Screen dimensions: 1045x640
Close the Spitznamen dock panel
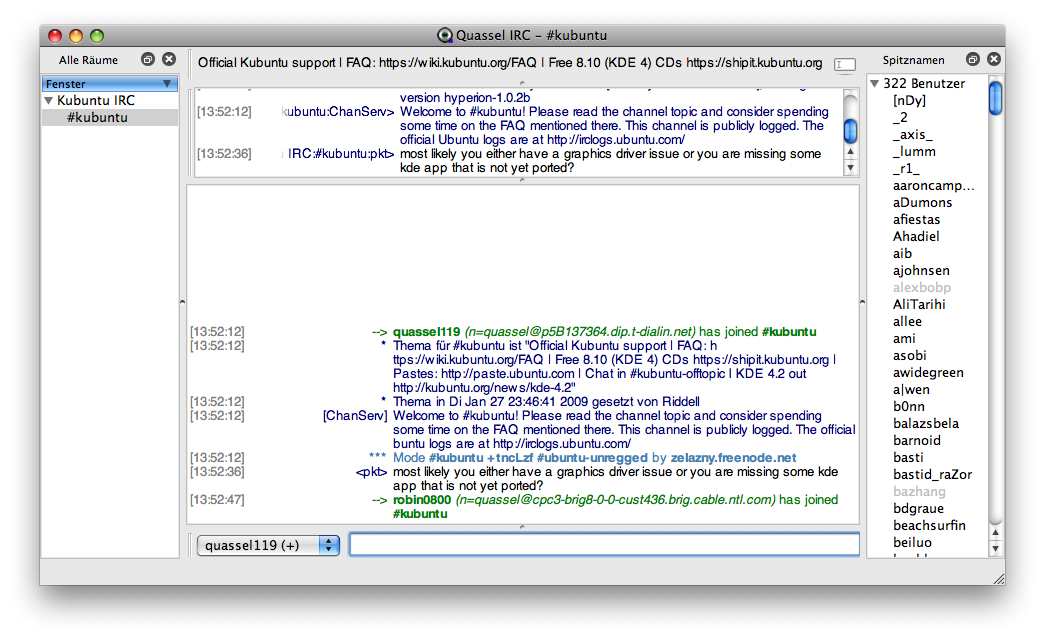(x=994, y=59)
